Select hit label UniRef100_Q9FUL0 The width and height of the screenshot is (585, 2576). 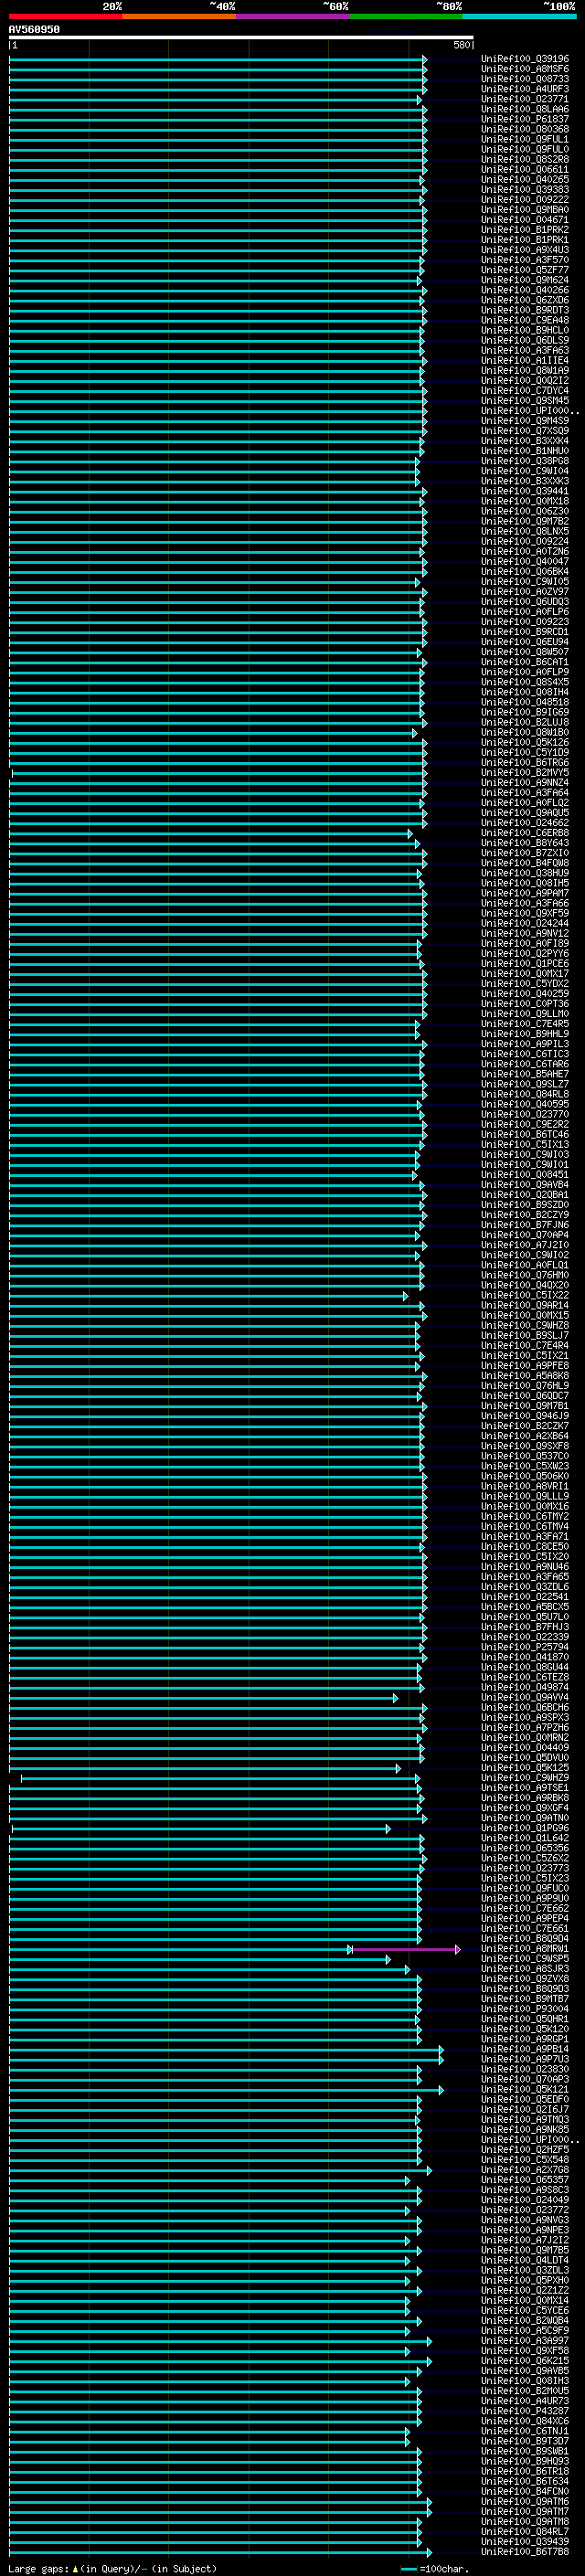click(525, 149)
